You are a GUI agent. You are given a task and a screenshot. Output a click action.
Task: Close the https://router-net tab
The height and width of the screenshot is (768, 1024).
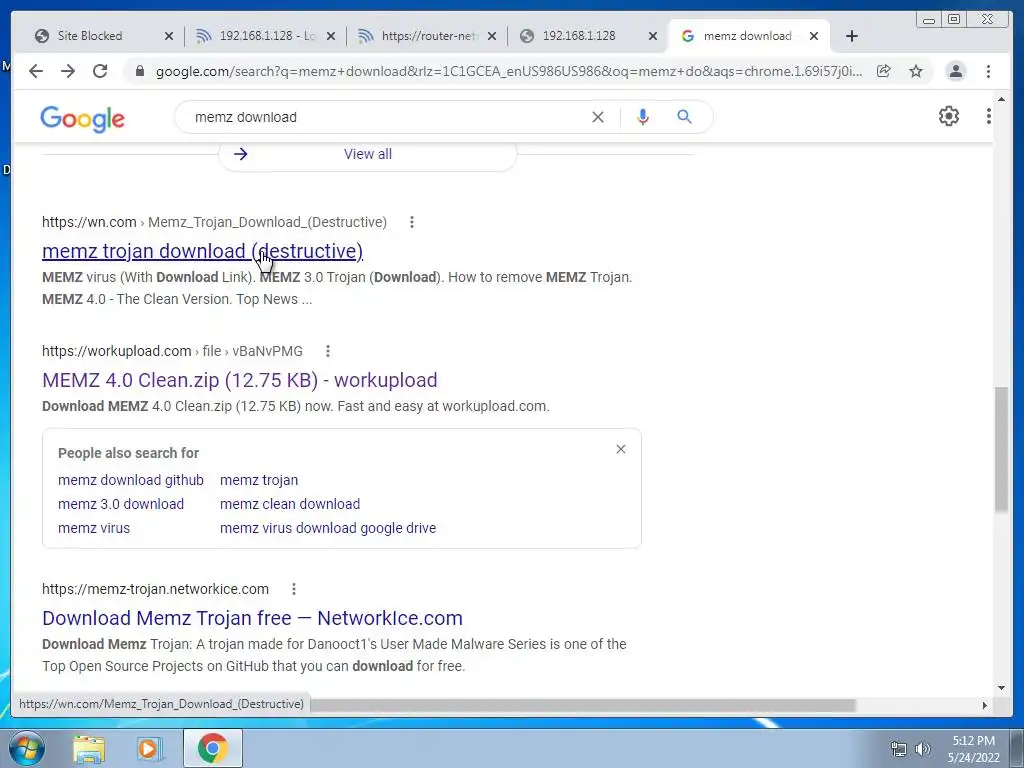tap(492, 36)
